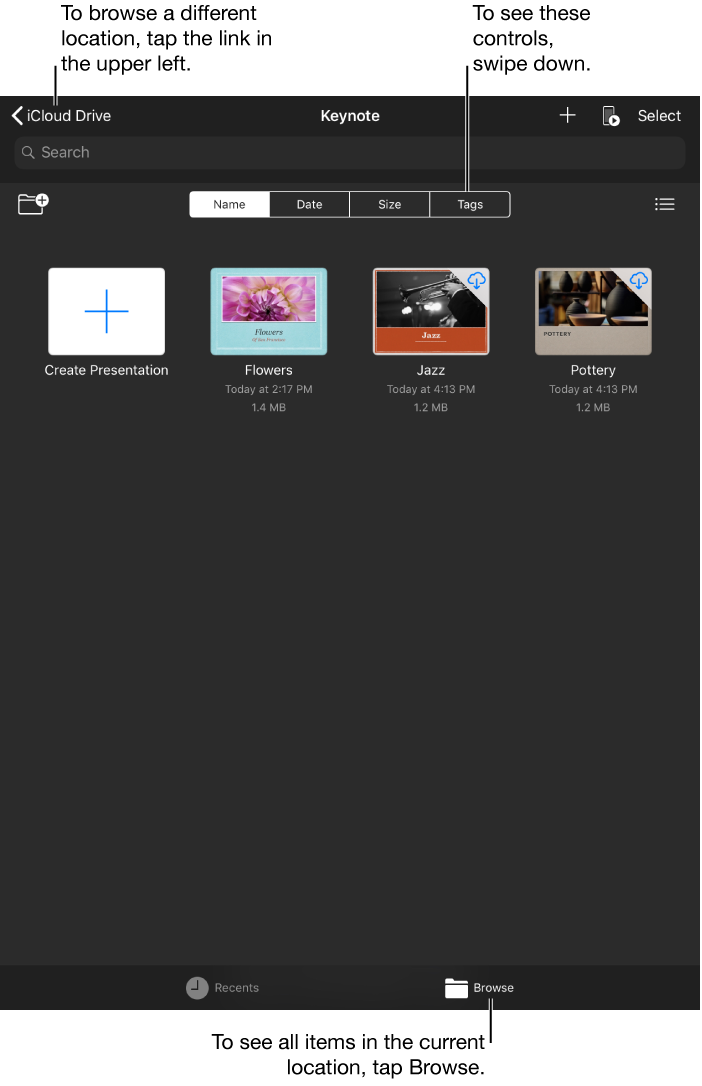Download Pottery via its cloud icon

[x=638, y=280]
